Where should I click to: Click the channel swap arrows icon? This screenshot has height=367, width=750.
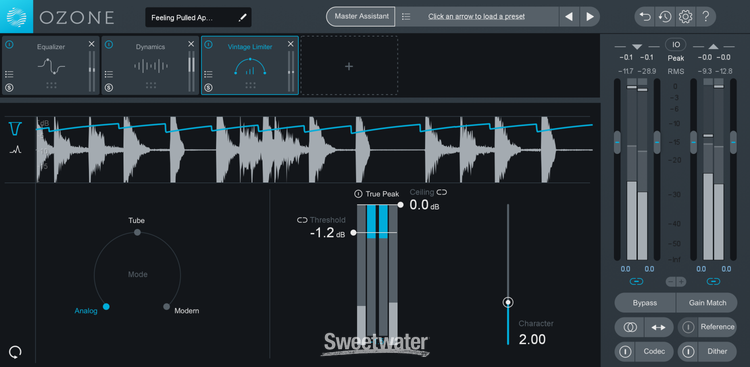(x=659, y=327)
